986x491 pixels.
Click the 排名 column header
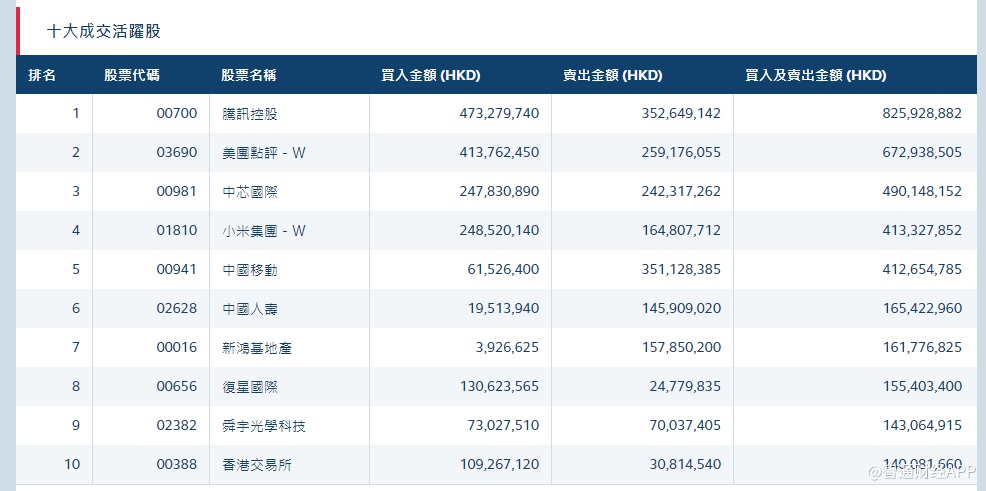pyautogui.click(x=42, y=75)
